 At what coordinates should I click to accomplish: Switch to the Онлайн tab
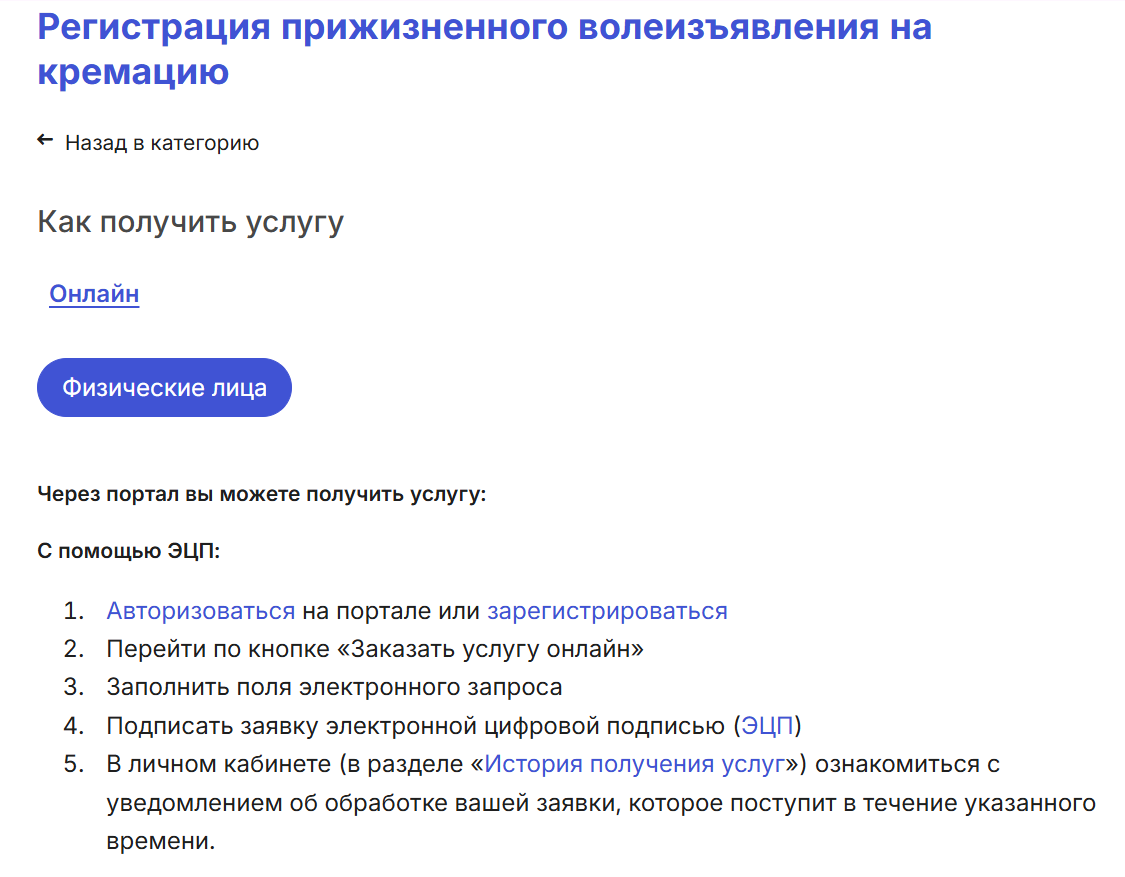(x=94, y=294)
